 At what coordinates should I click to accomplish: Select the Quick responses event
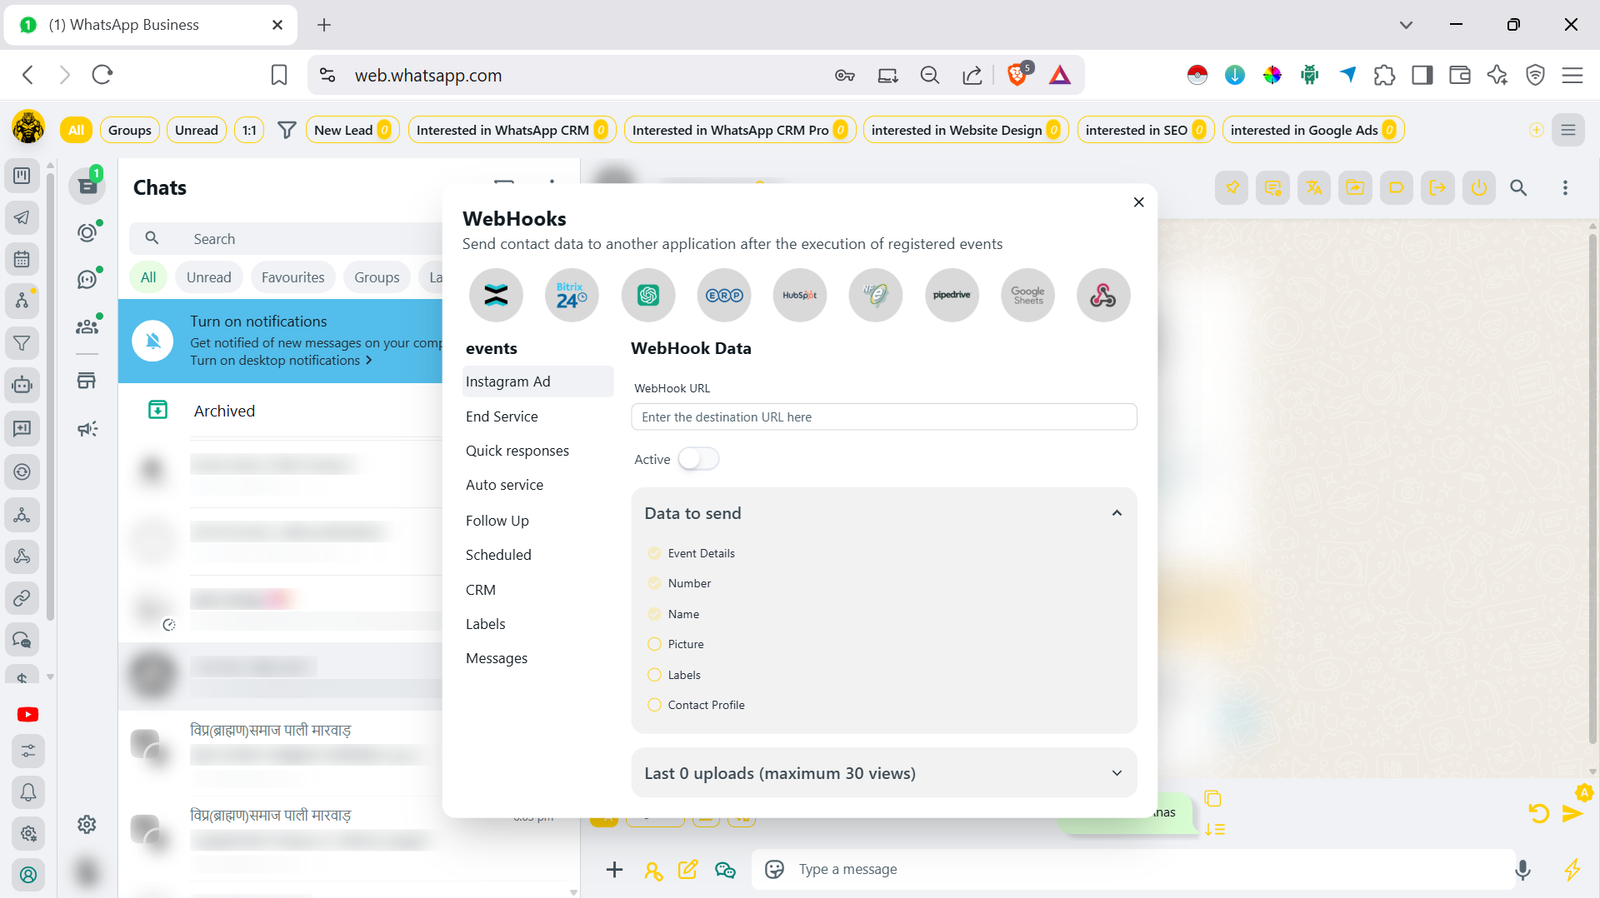point(517,451)
